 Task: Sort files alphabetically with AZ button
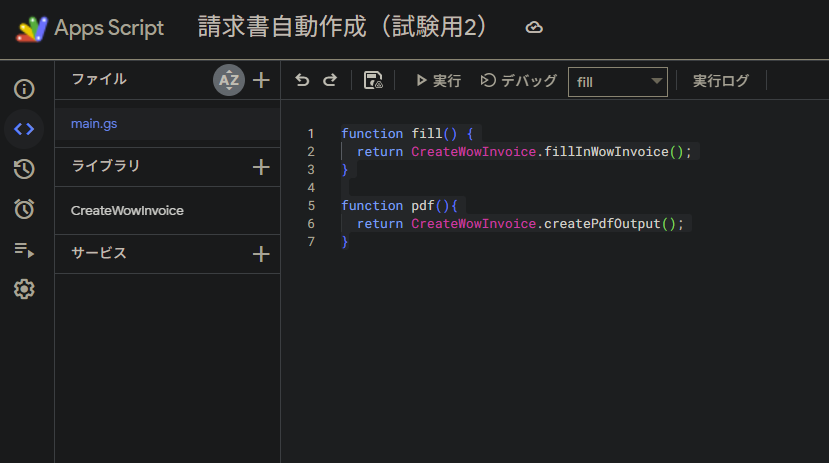(x=229, y=80)
